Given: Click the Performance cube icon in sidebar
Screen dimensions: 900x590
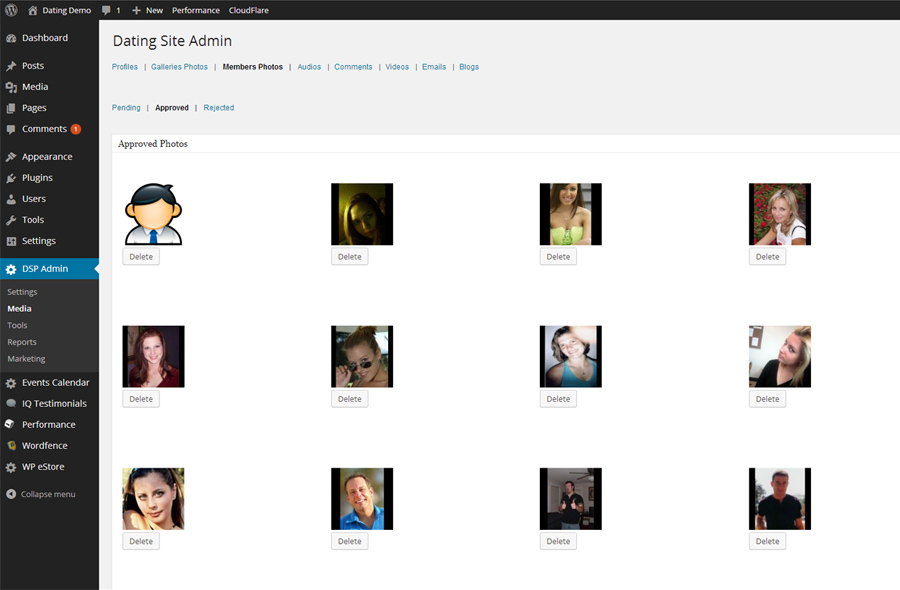Looking at the screenshot, I should tap(10, 424).
